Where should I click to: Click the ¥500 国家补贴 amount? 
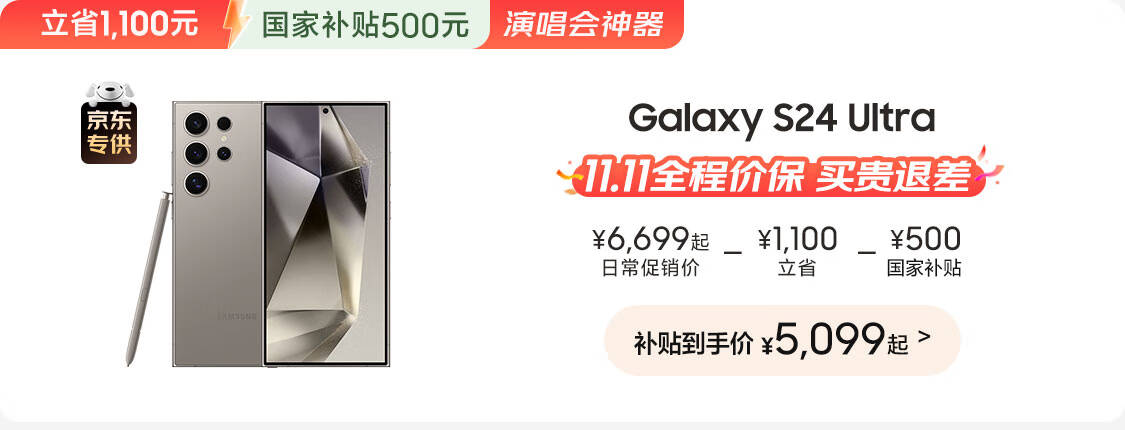pos(924,251)
